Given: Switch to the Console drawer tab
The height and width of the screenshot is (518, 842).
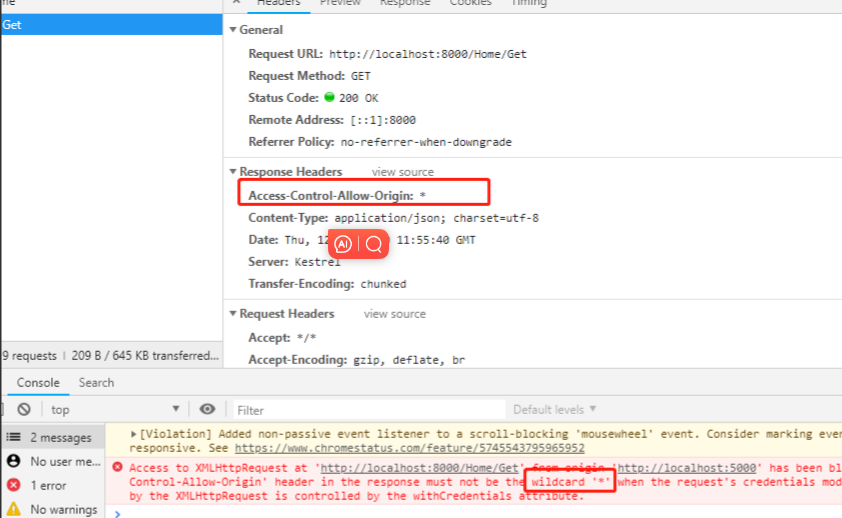Looking at the screenshot, I should [38, 383].
